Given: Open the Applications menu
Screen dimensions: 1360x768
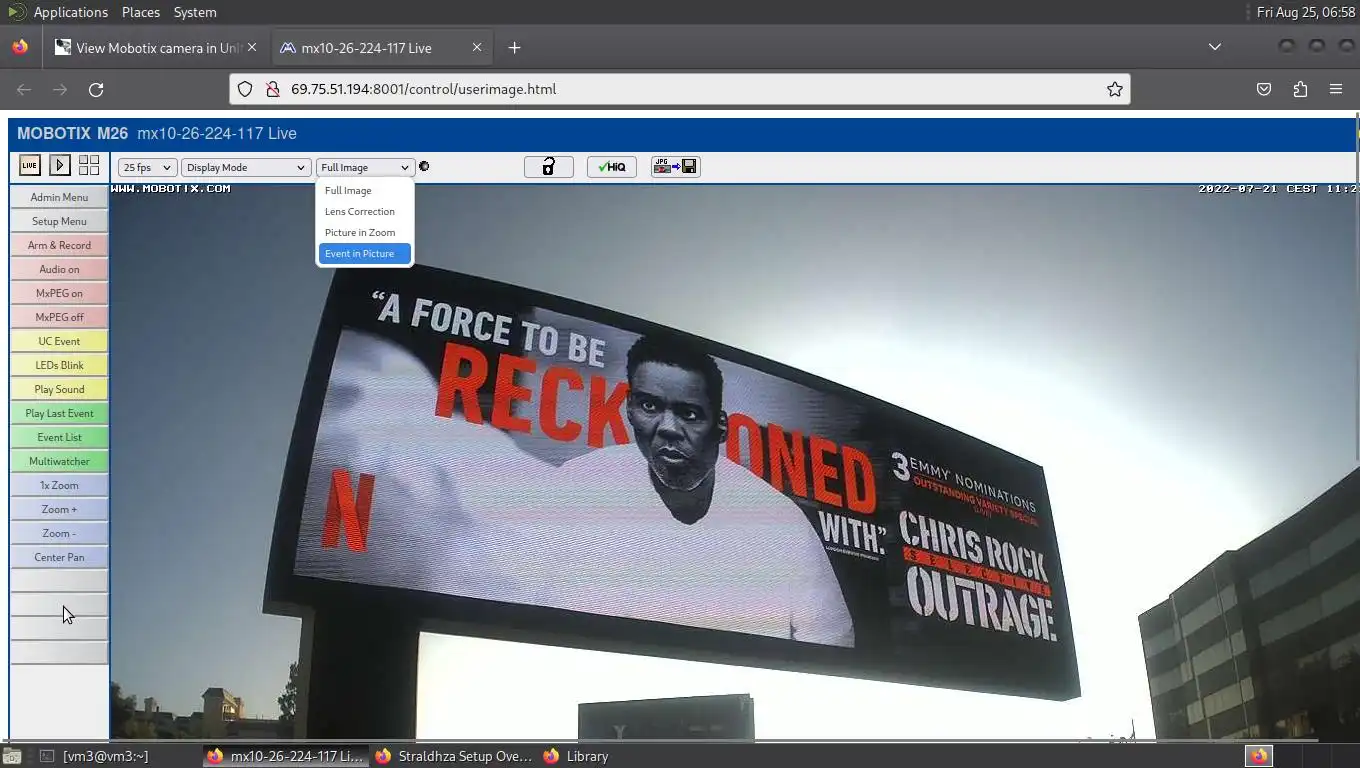Looking at the screenshot, I should click(70, 12).
